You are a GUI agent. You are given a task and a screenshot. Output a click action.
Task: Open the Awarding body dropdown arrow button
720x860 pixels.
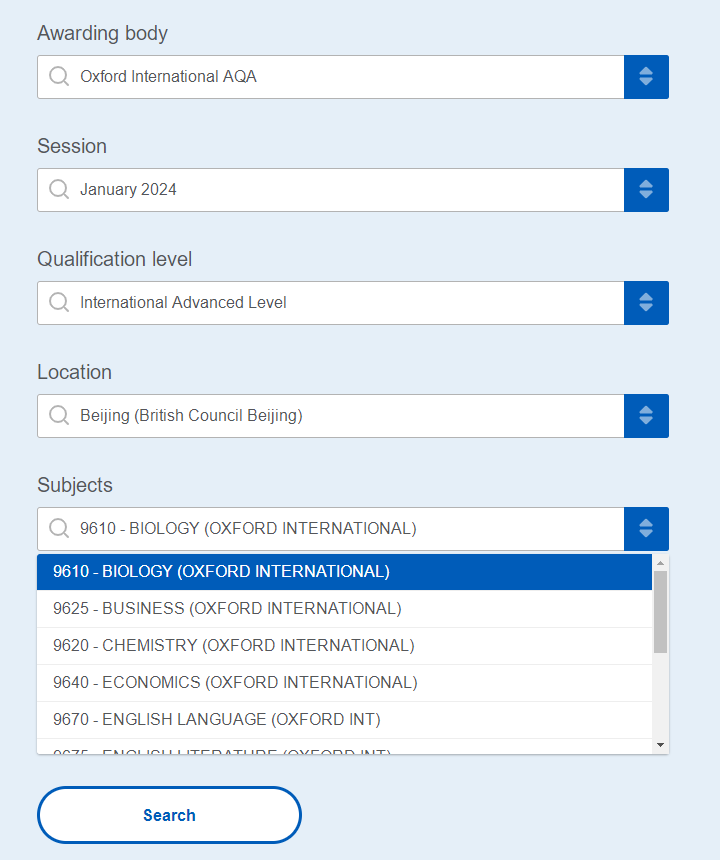(x=646, y=77)
